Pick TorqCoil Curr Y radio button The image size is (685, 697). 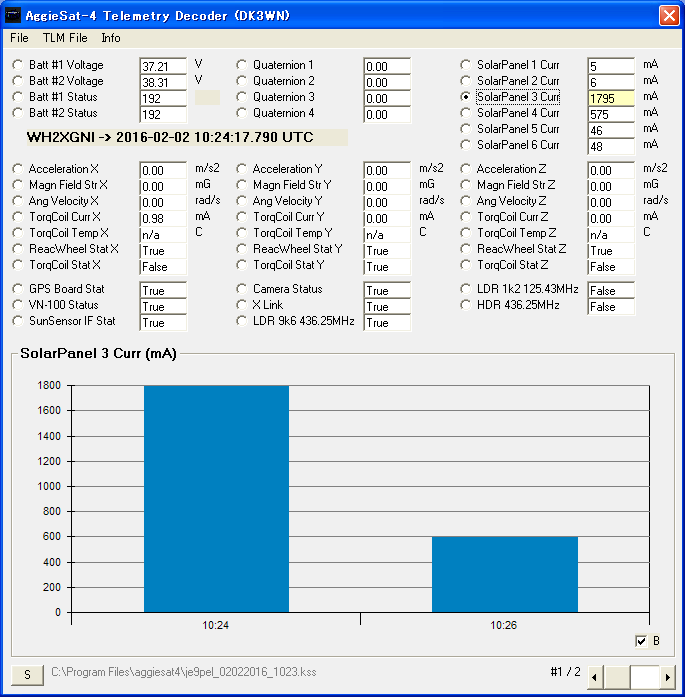pyautogui.click(x=242, y=217)
